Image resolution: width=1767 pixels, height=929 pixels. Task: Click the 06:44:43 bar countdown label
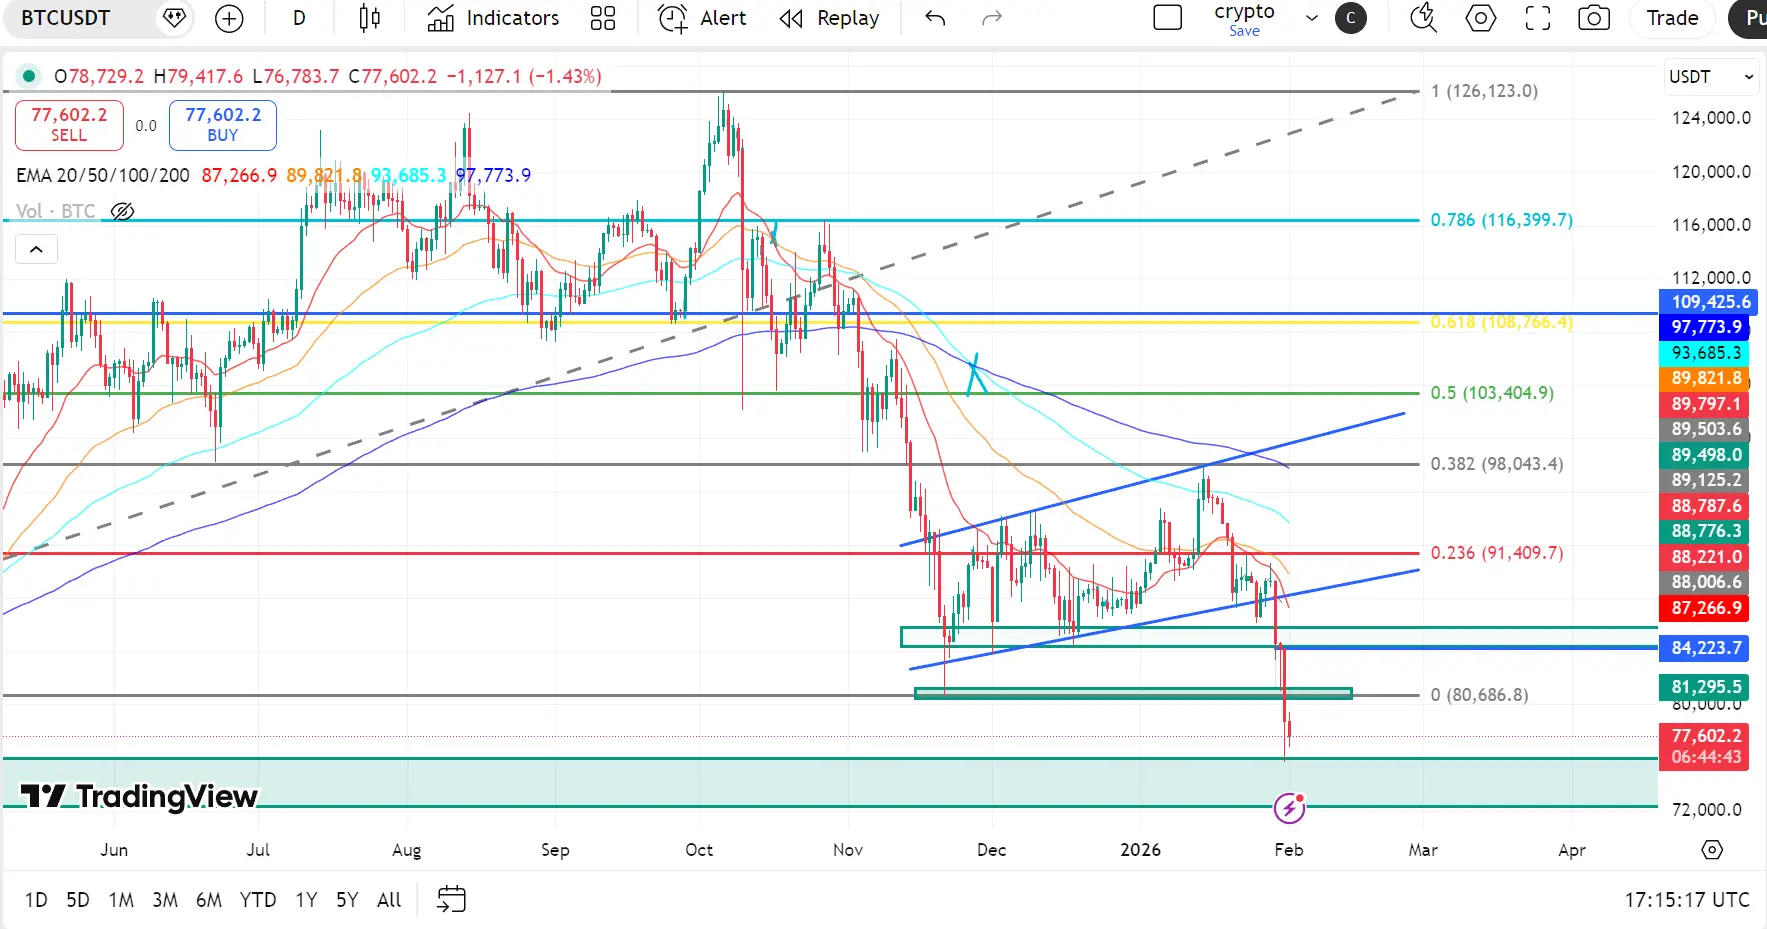tap(1706, 757)
